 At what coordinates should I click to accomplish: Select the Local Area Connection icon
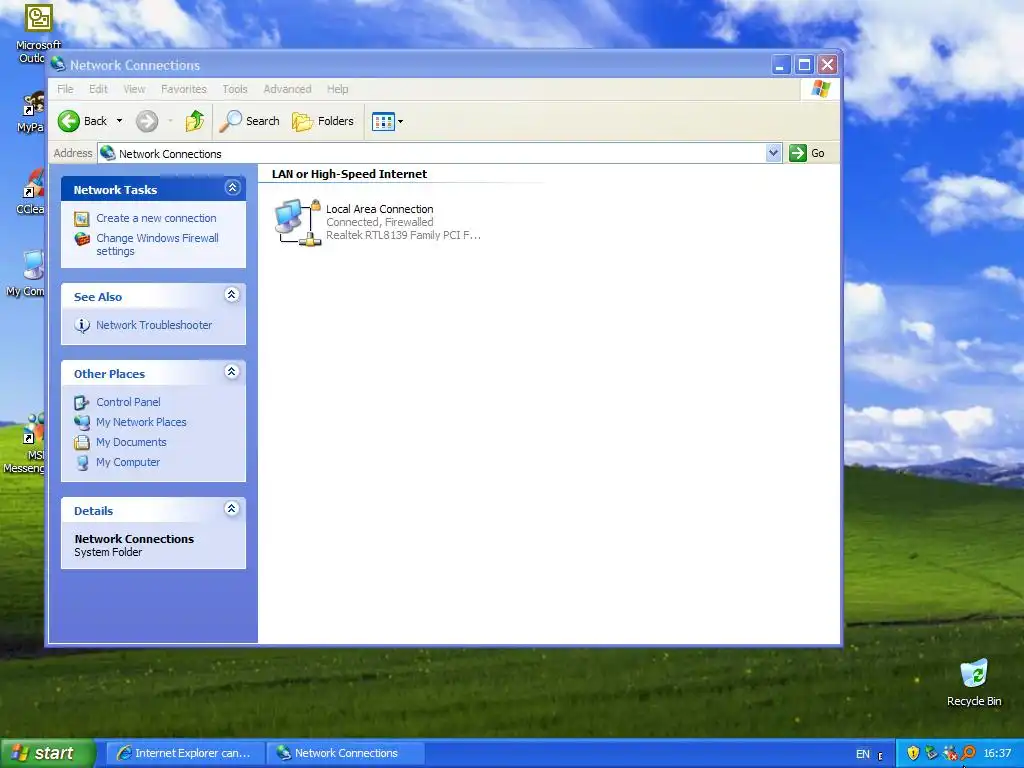click(x=298, y=223)
